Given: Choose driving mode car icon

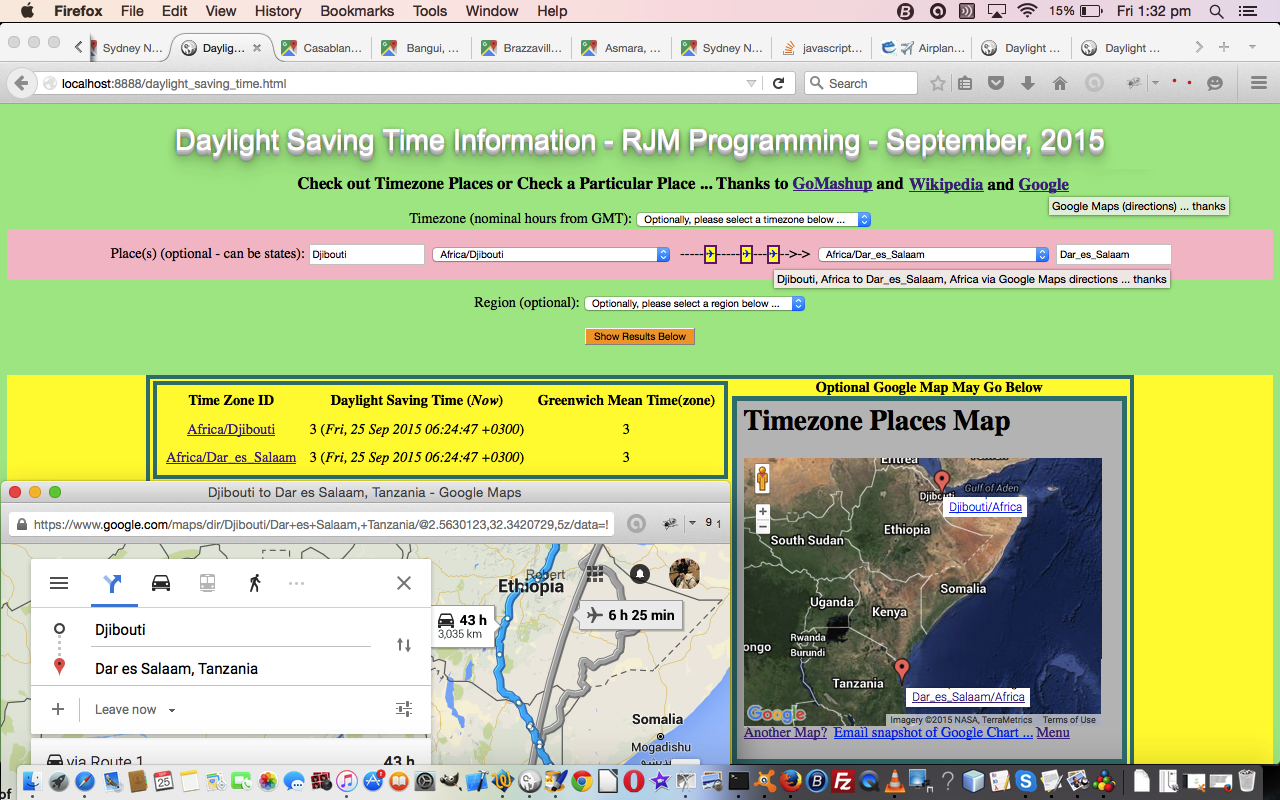Looking at the screenshot, I should [161, 583].
